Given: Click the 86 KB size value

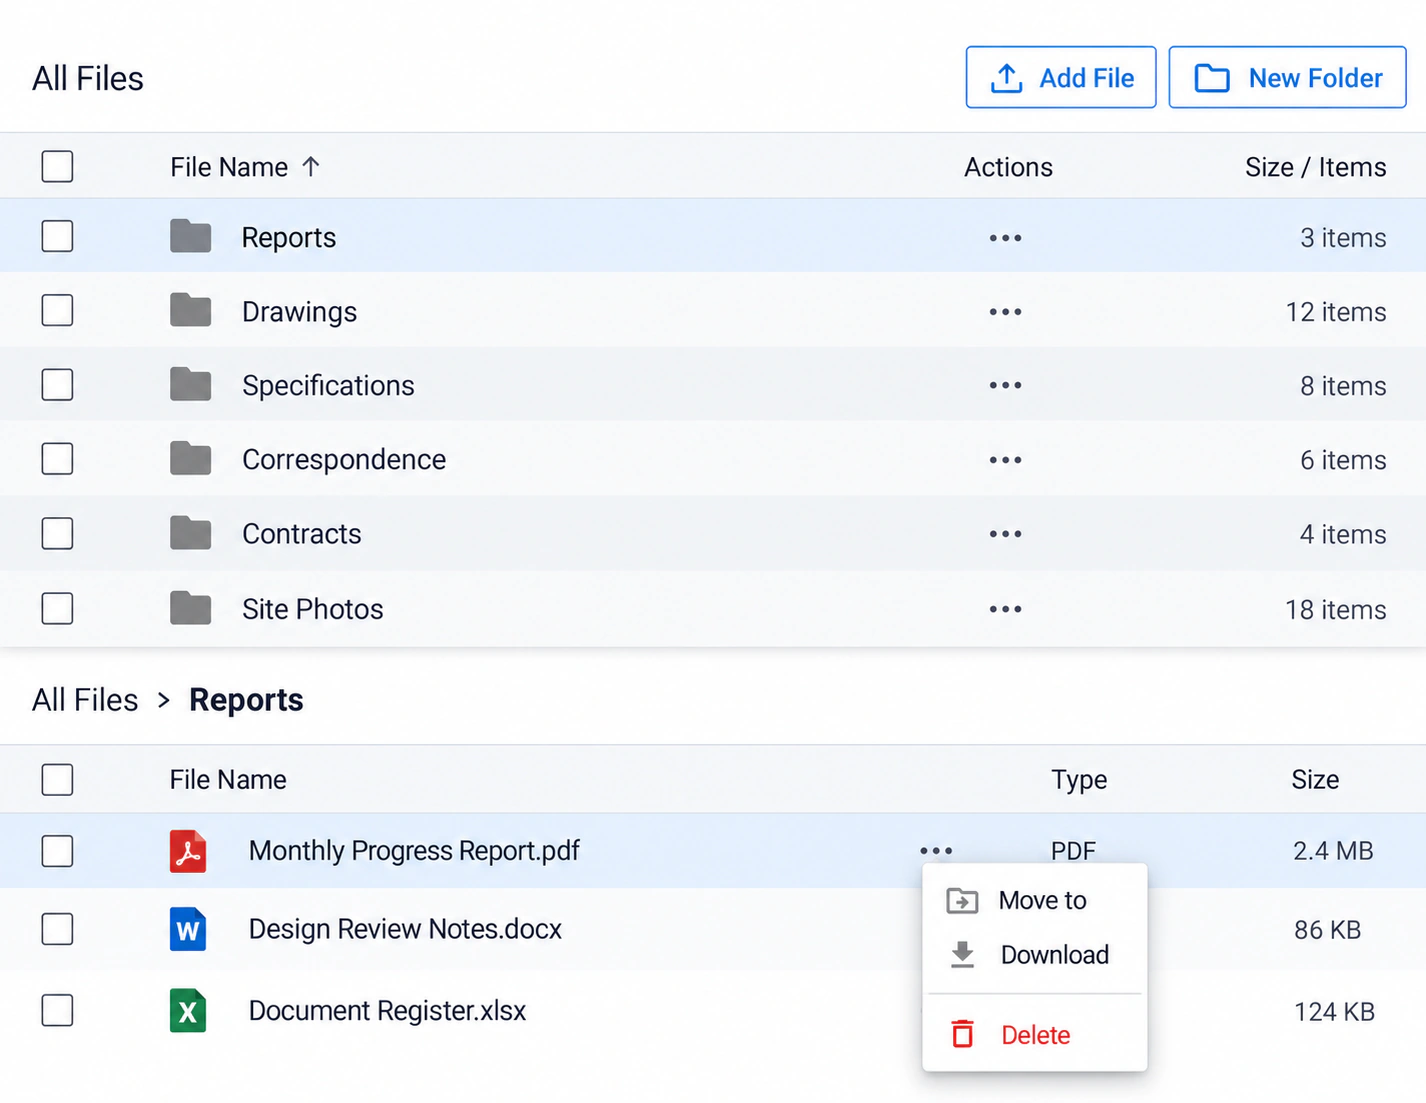Looking at the screenshot, I should coord(1327,930).
